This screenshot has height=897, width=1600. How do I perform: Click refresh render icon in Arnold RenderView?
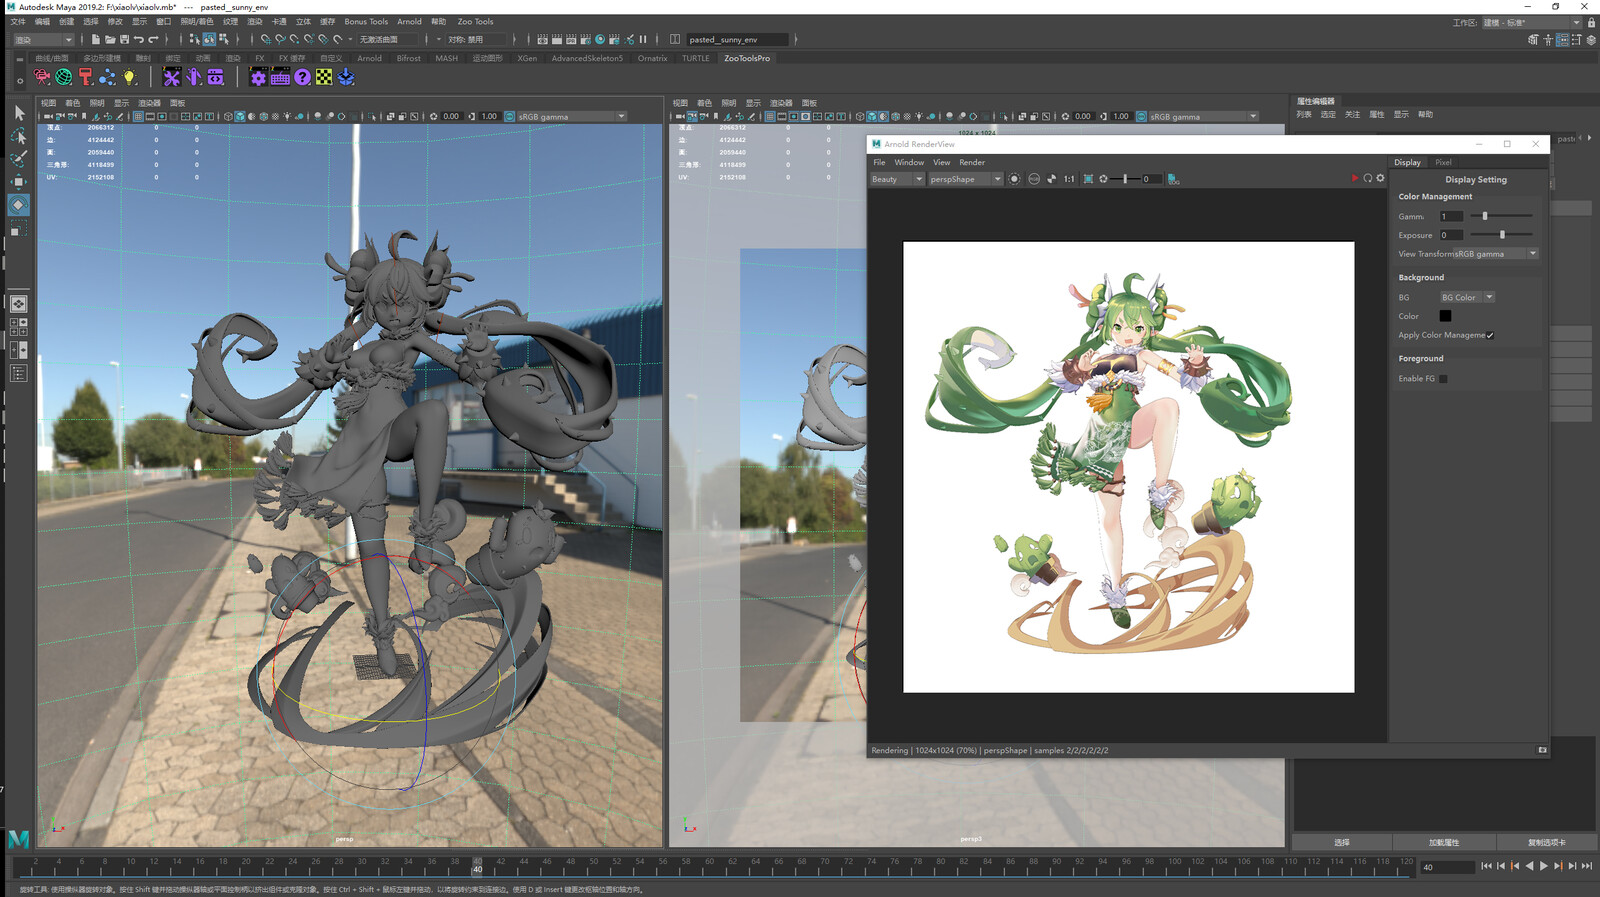(1368, 179)
